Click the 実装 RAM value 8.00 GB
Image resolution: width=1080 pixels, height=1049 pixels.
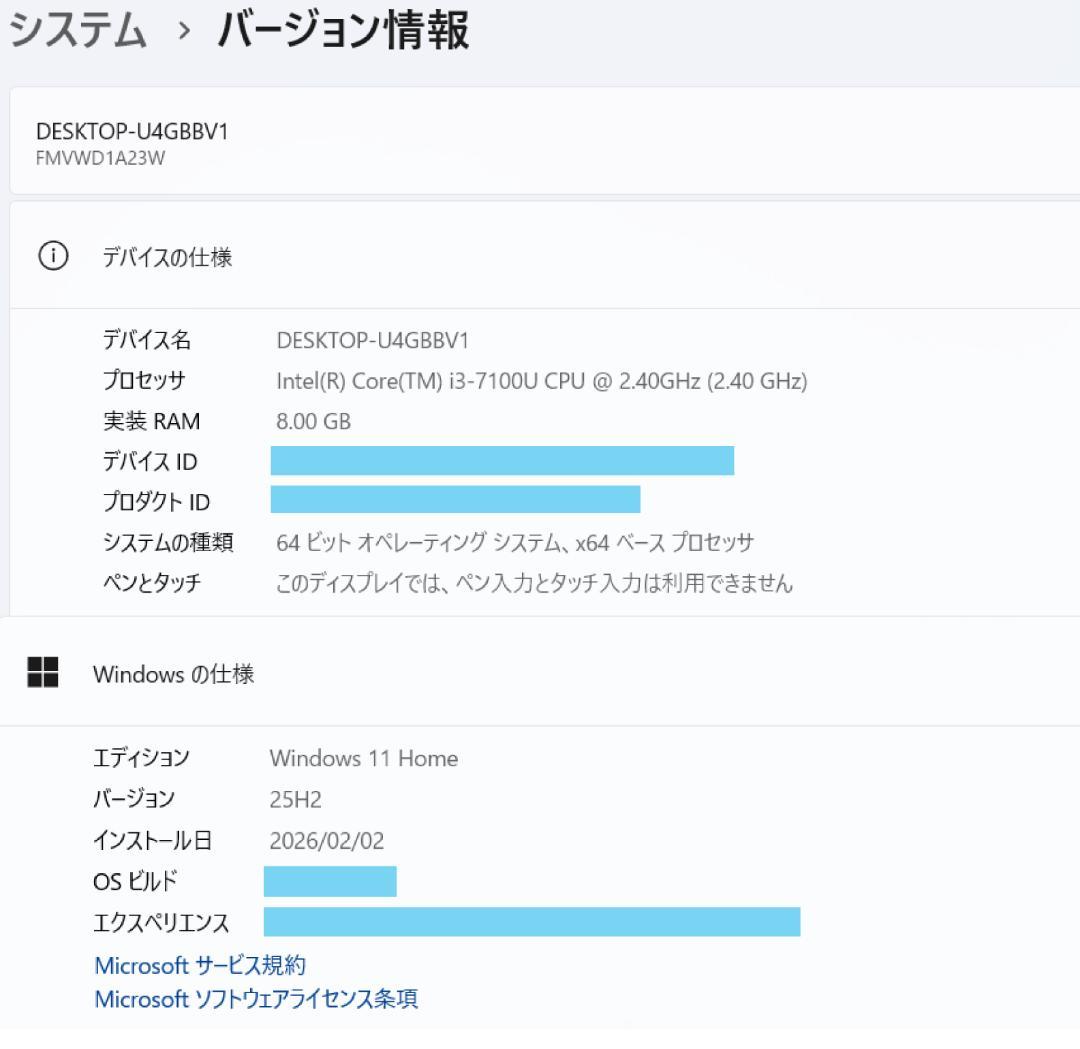[313, 421]
